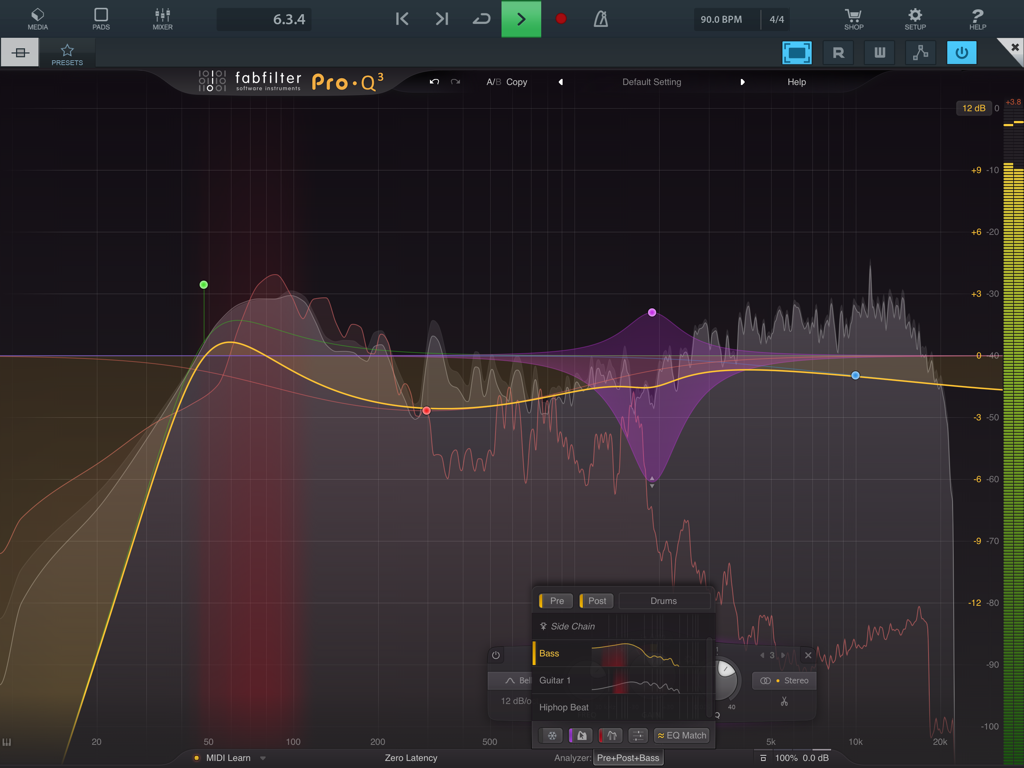Select Guitar 1 from the analyzer source list
Image resolution: width=1024 pixels, height=768 pixels.
(554, 680)
